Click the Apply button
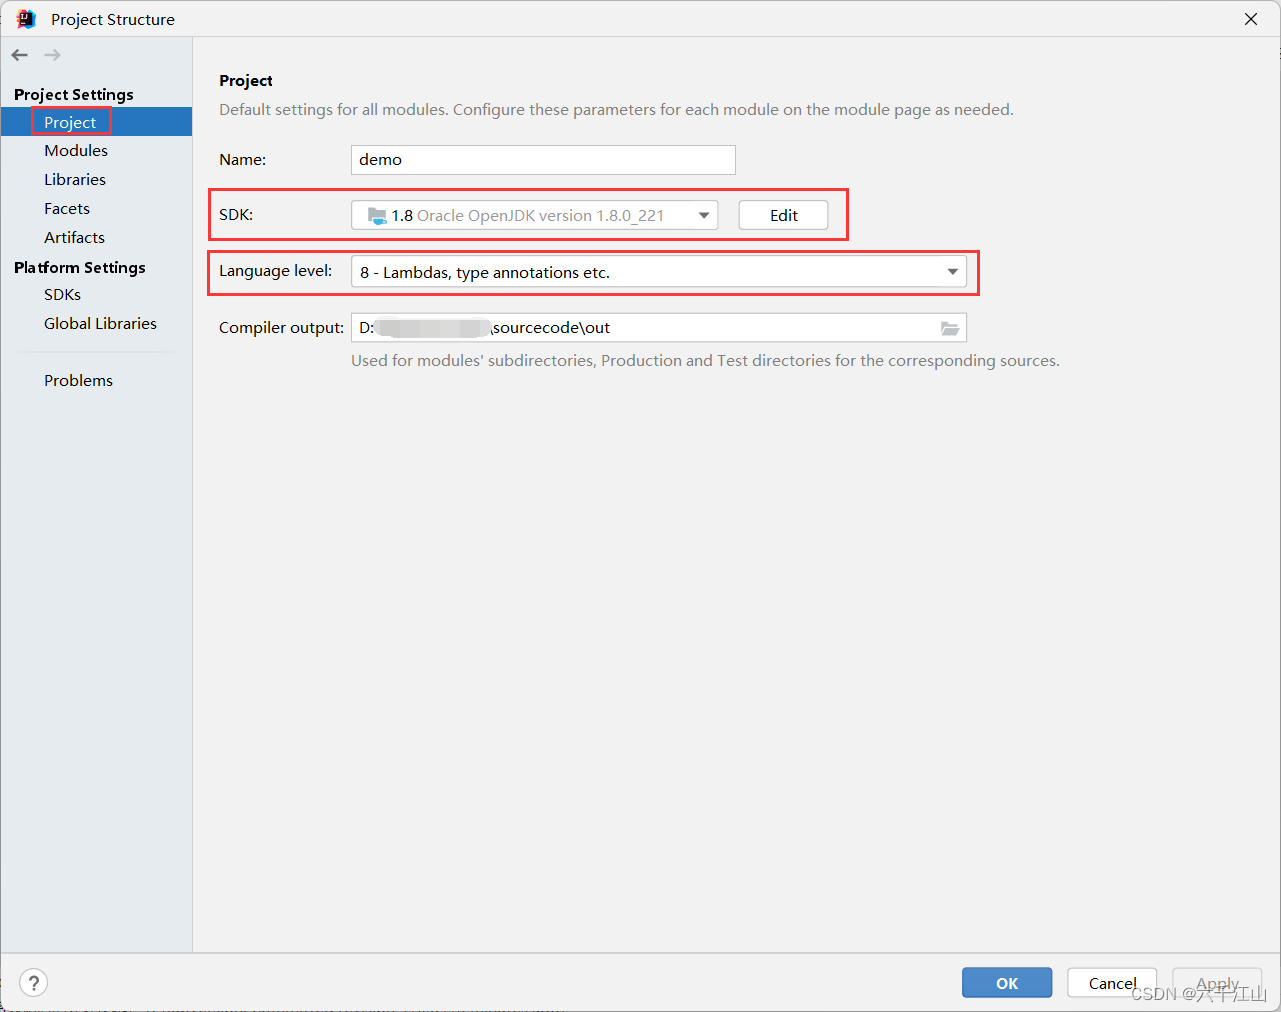 (1217, 983)
